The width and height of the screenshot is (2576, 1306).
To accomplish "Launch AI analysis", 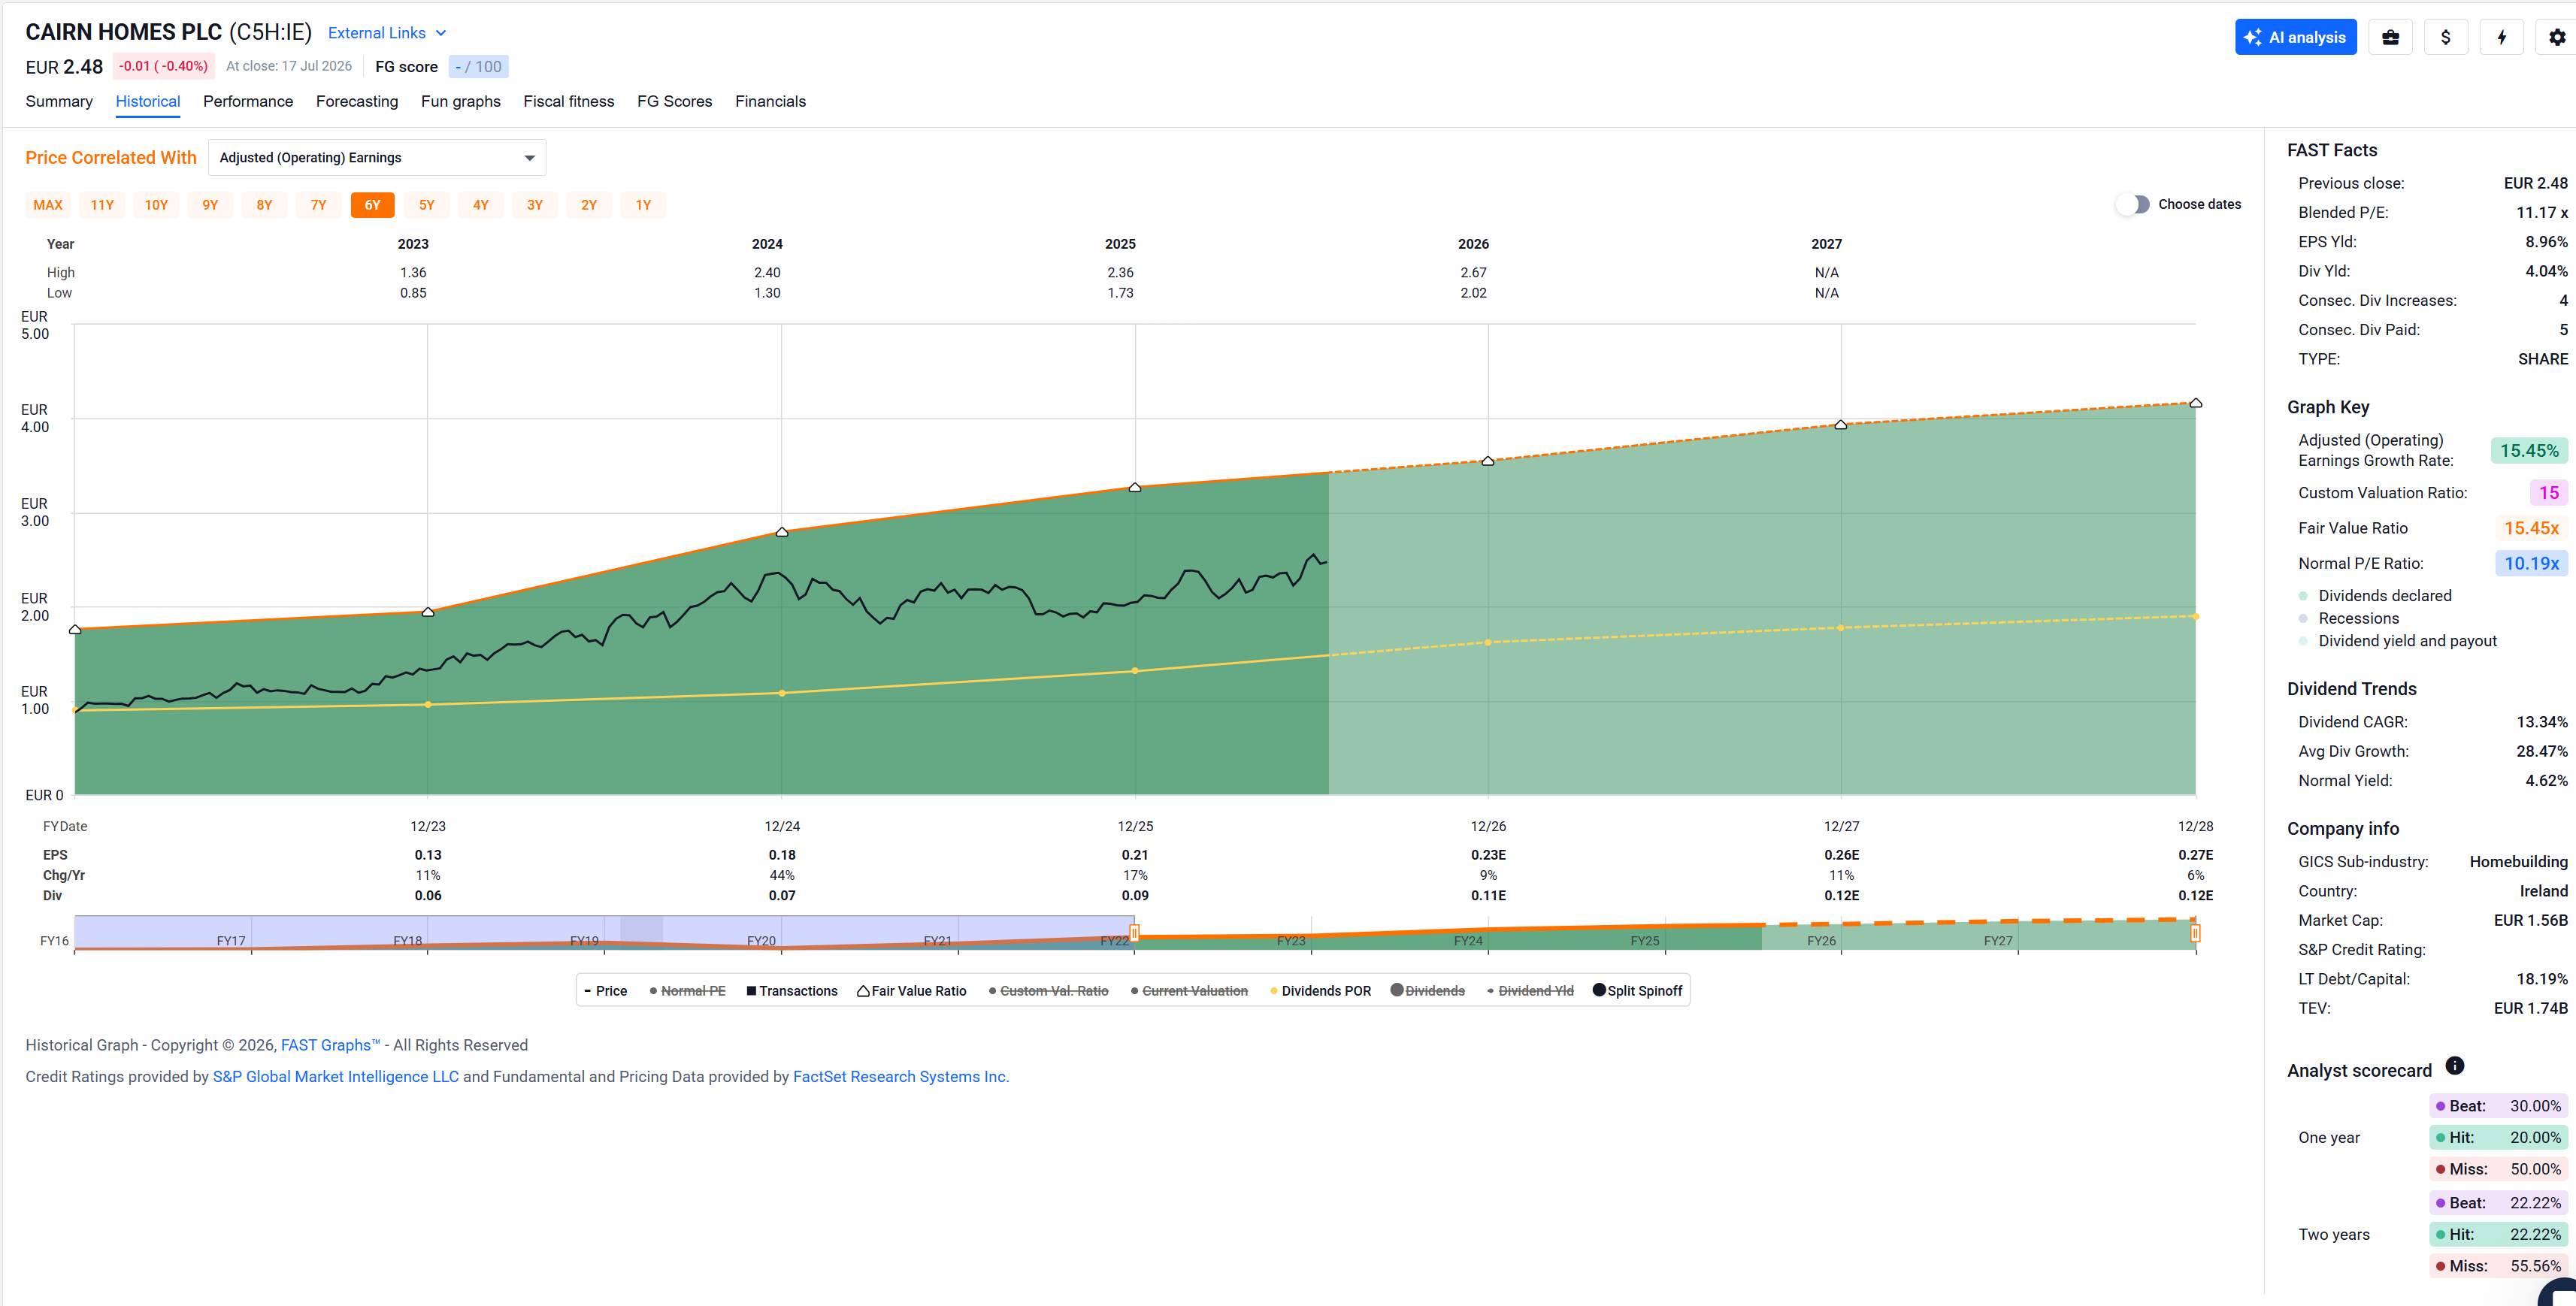I will [2296, 37].
